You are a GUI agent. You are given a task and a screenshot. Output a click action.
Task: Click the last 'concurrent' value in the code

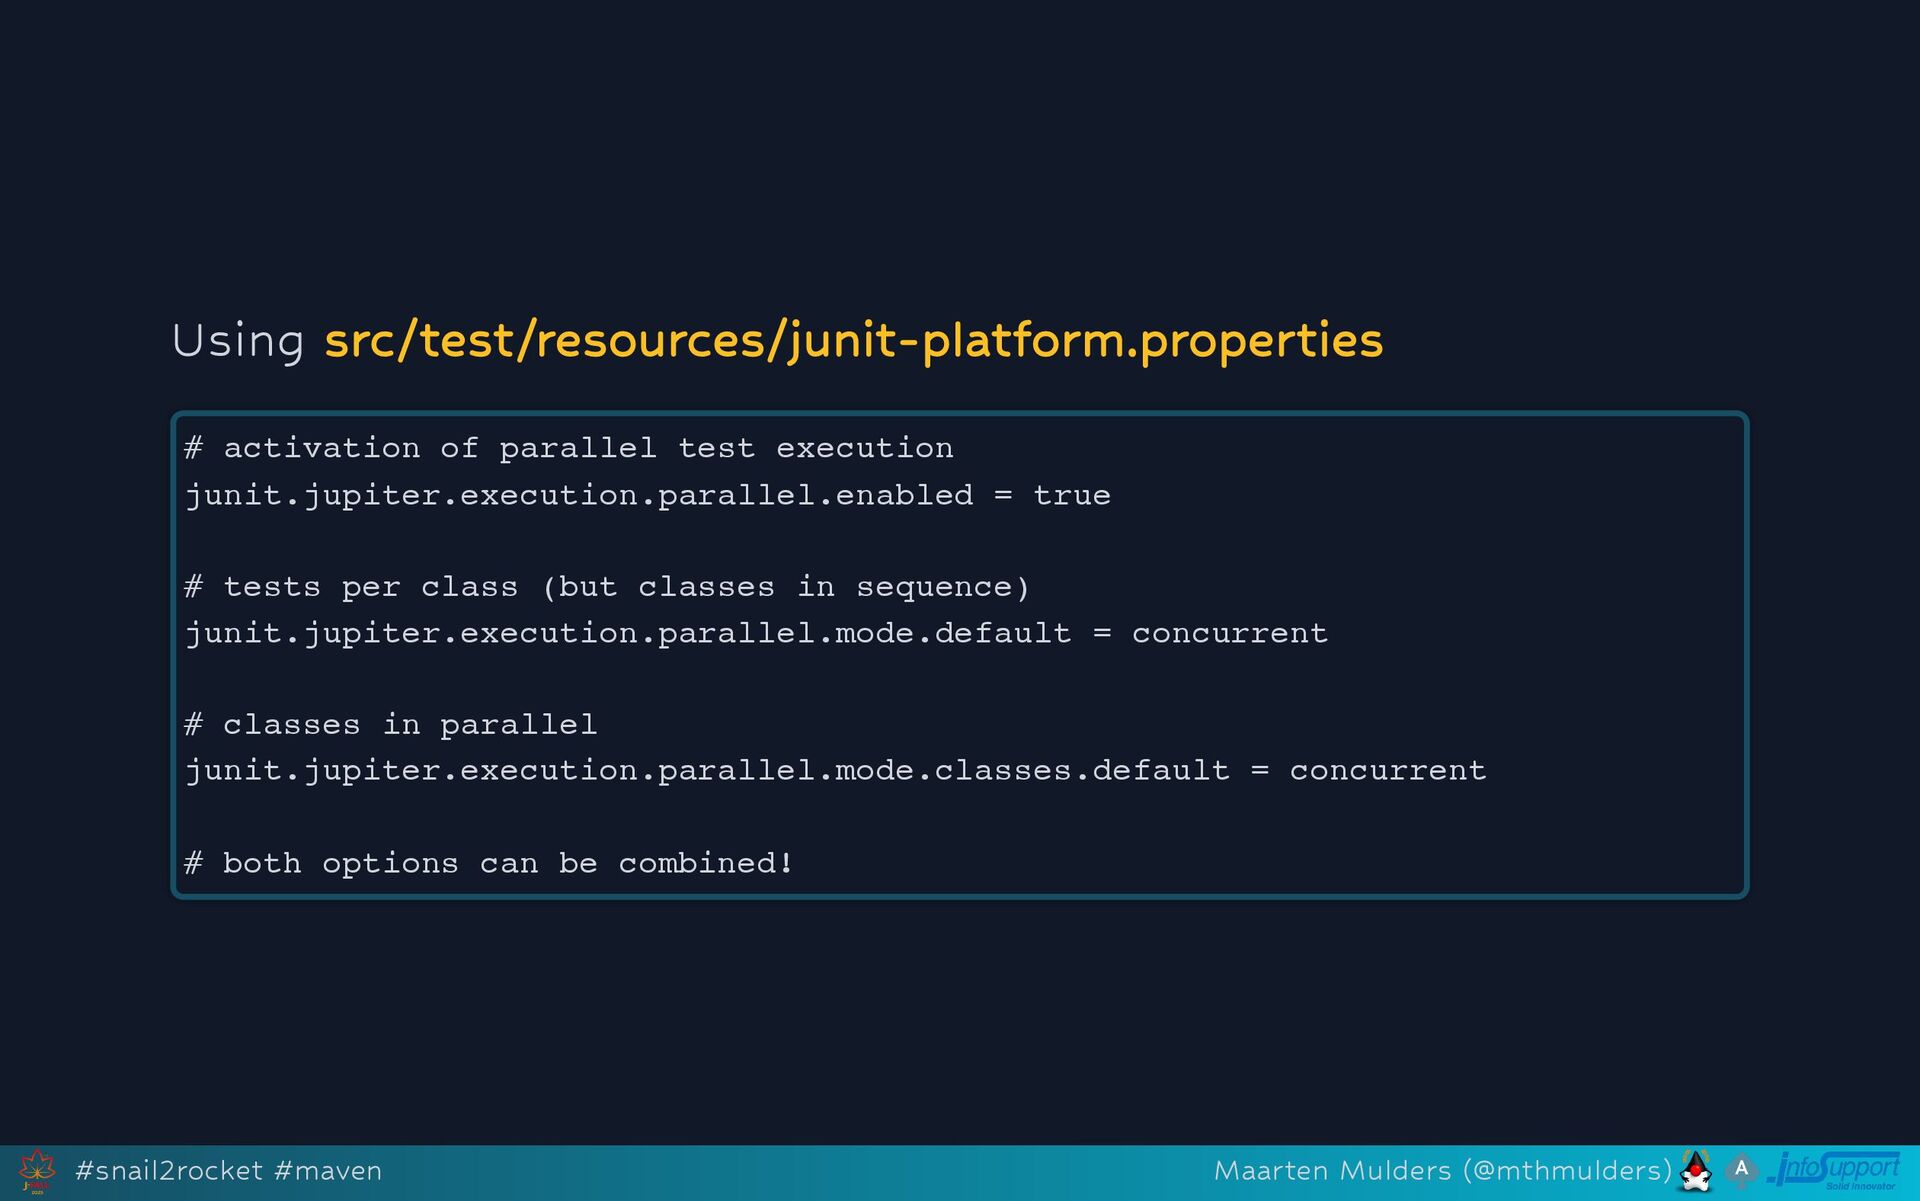[1387, 771]
